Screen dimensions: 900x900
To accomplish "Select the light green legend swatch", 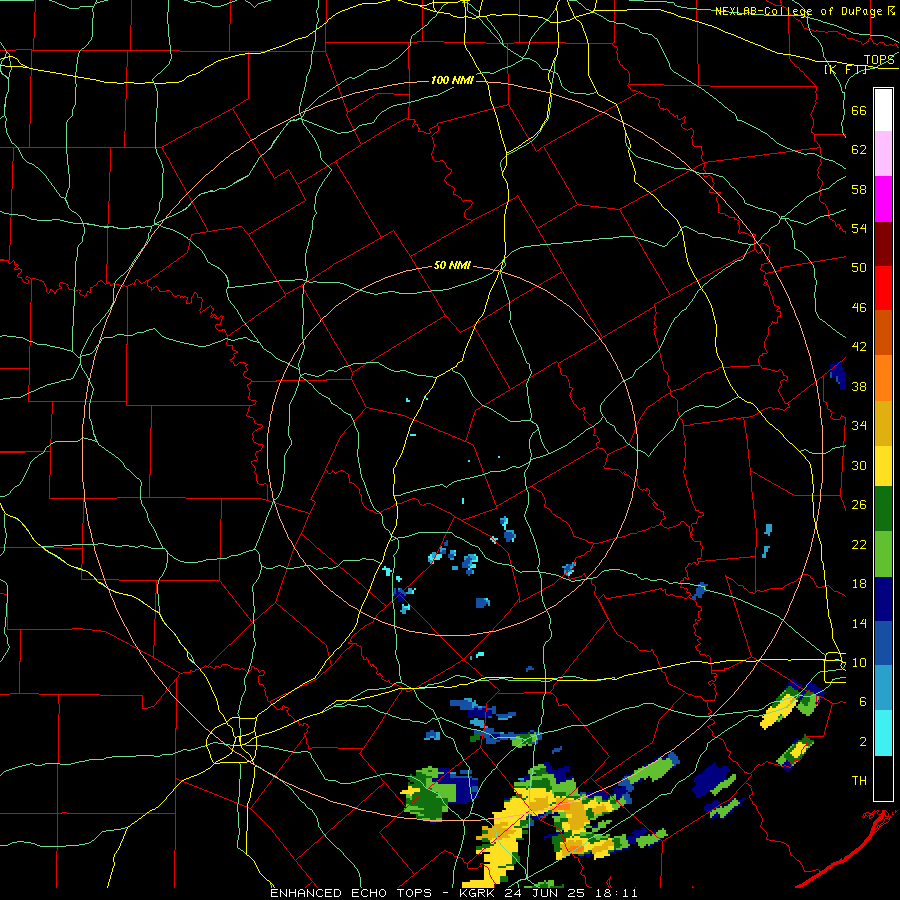I will coord(883,554).
